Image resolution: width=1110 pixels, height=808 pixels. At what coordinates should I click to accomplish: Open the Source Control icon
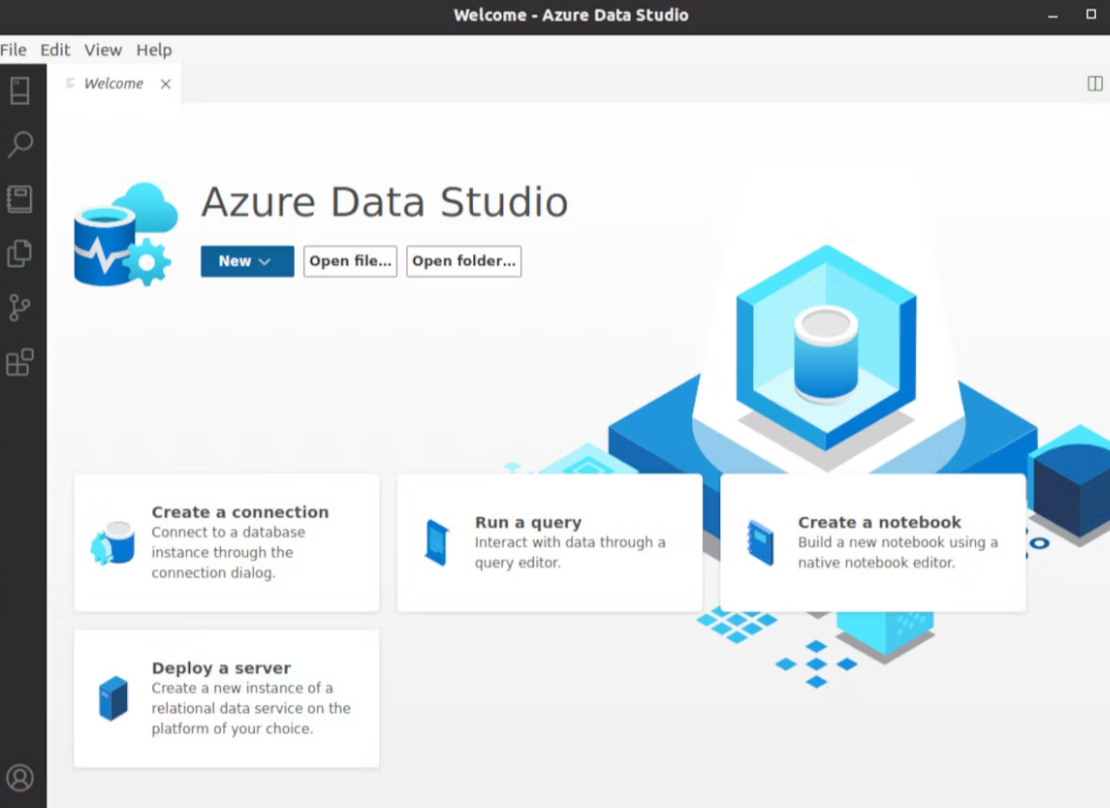click(20, 307)
